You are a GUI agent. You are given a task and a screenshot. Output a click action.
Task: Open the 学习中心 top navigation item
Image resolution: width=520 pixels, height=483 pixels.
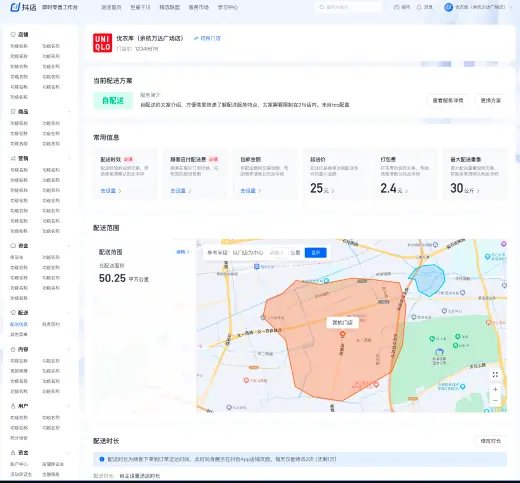coord(228,7)
